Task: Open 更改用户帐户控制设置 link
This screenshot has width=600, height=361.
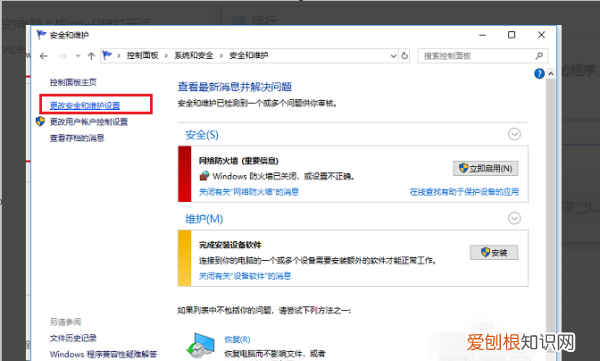Action: point(89,122)
